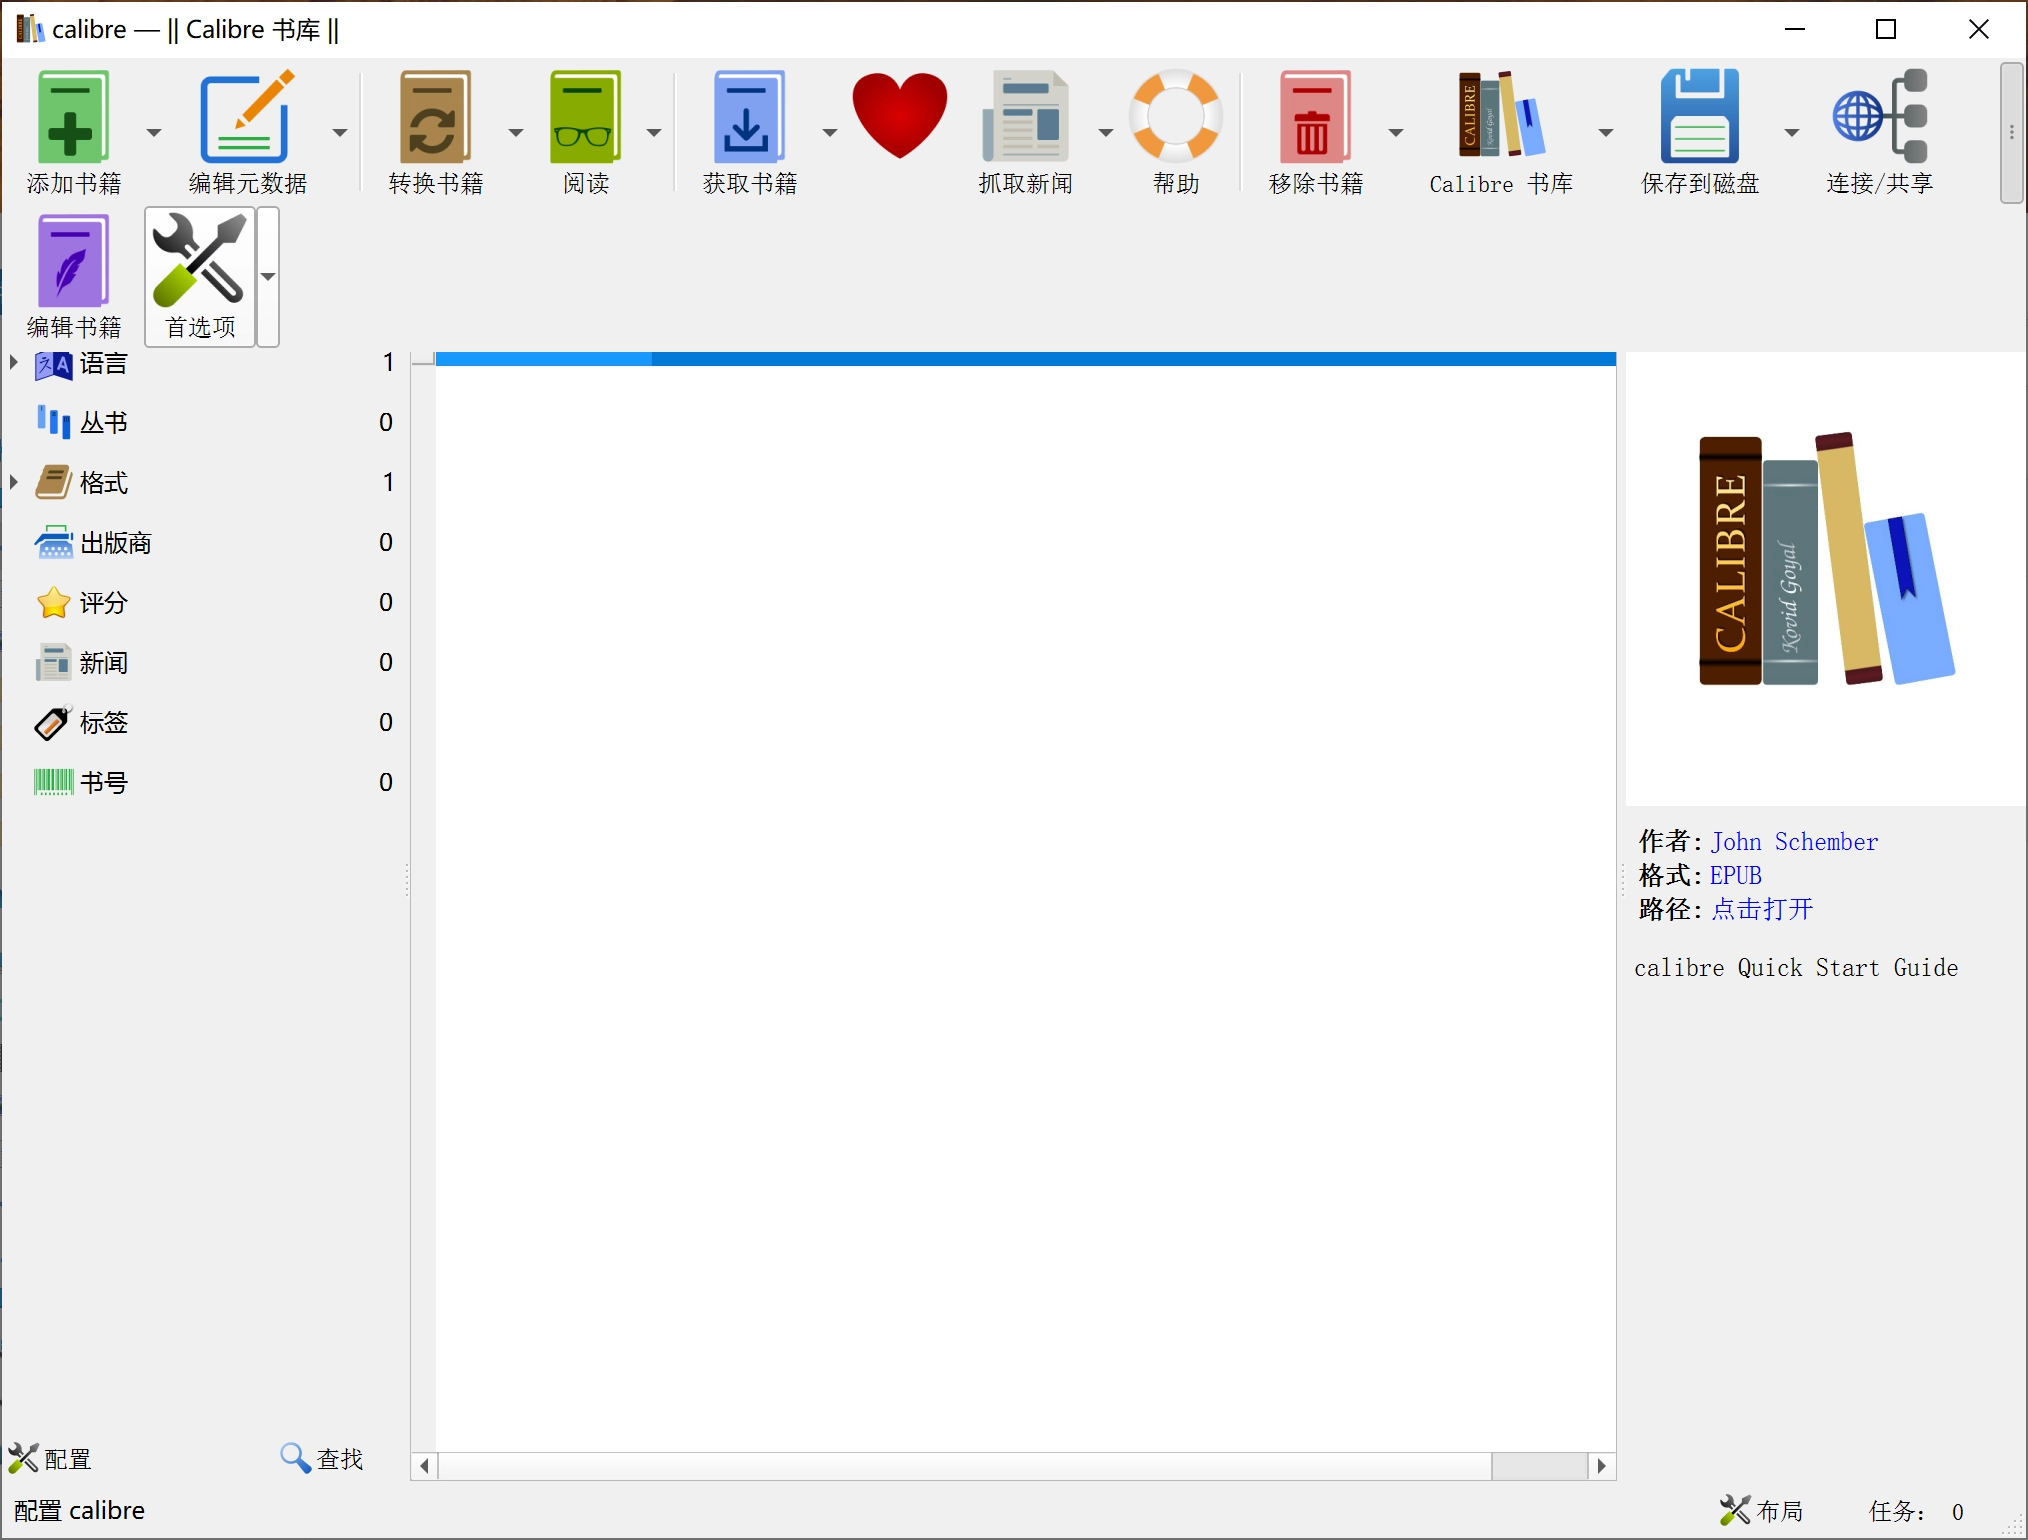Click the 配置 button in tag browser
Screen dimensions: 2028x1540
[50, 1459]
